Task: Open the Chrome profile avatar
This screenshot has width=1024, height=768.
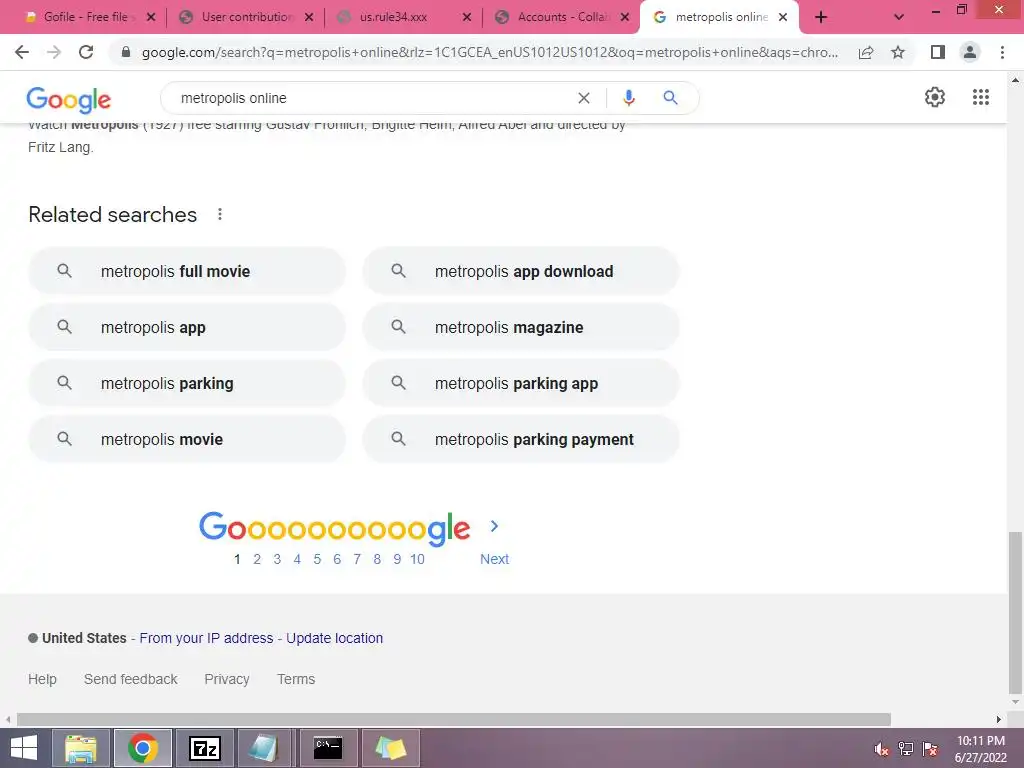Action: click(970, 52)
